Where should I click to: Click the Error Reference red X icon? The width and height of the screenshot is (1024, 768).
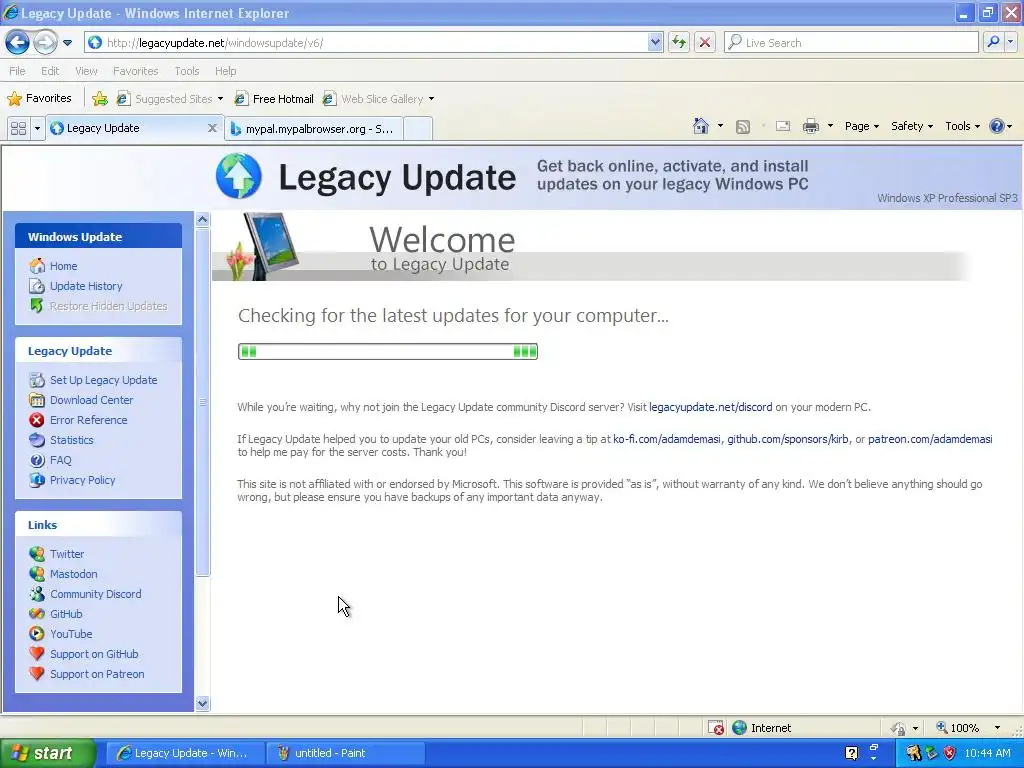point(37,420)
